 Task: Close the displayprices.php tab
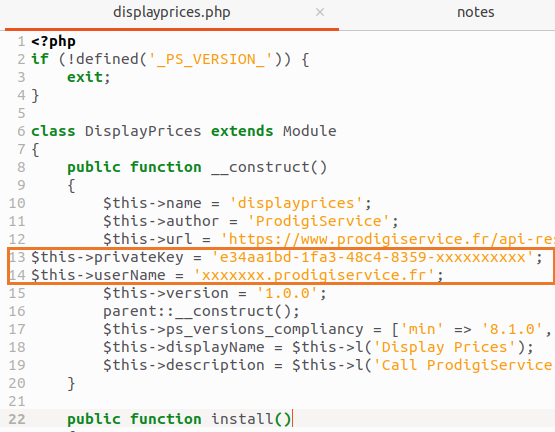(320, 13)
